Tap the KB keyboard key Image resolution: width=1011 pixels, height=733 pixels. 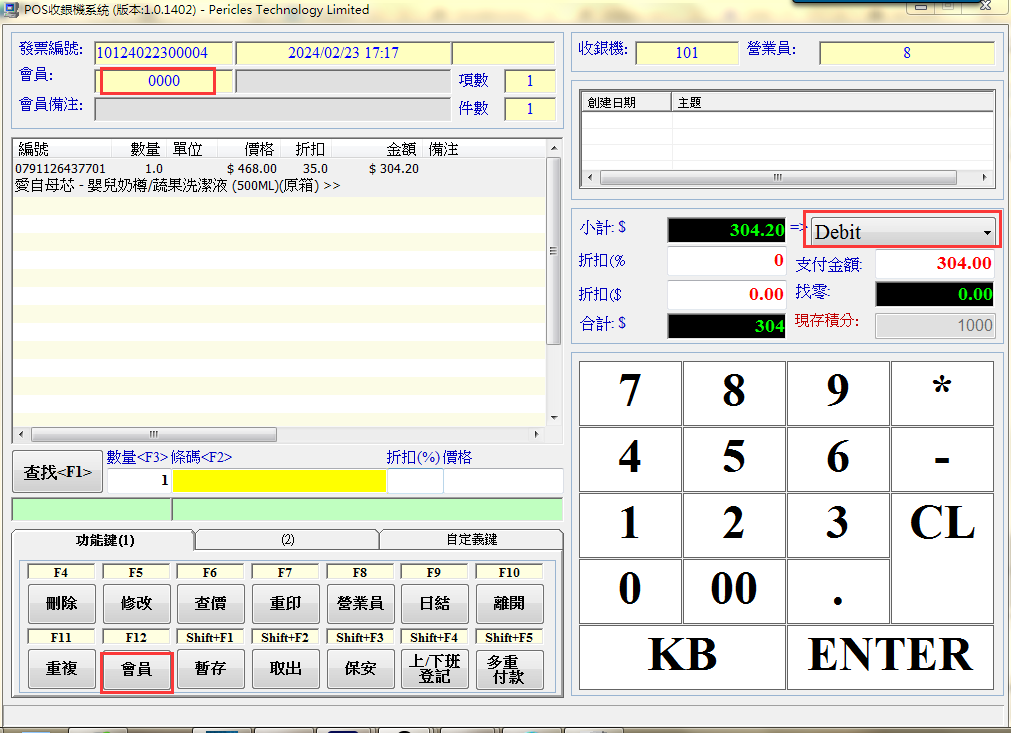click(x=682, y=656)
